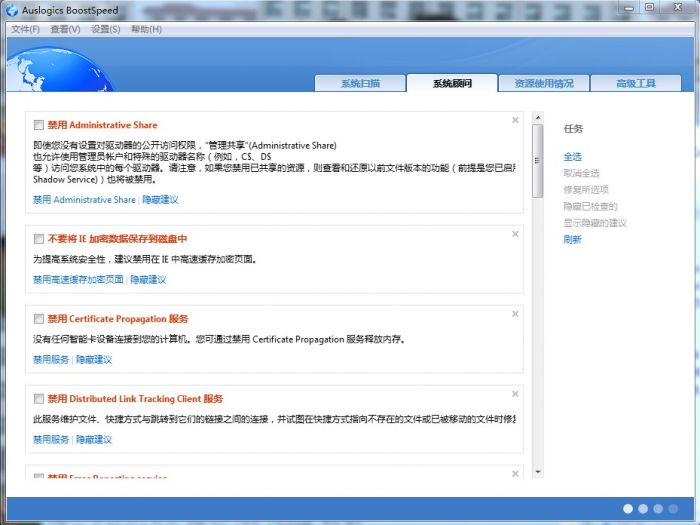The height and width of the screenshot is (525, 700).
Task: Open the 高级工具 tab
Action: [x=636, y=83]
